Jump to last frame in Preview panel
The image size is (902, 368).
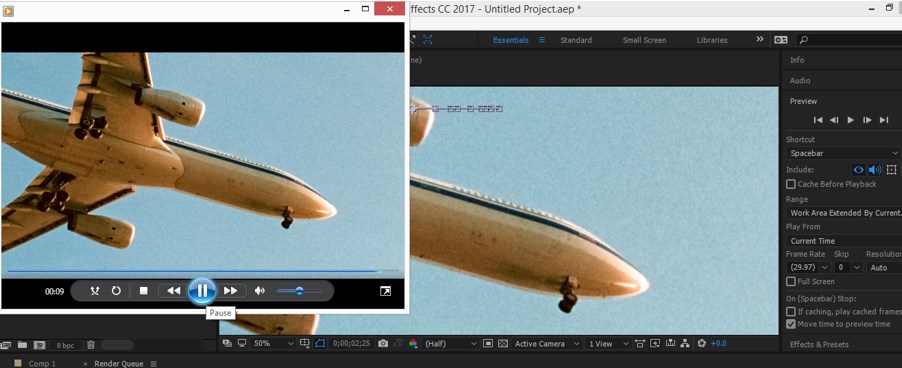coord(884,120)
